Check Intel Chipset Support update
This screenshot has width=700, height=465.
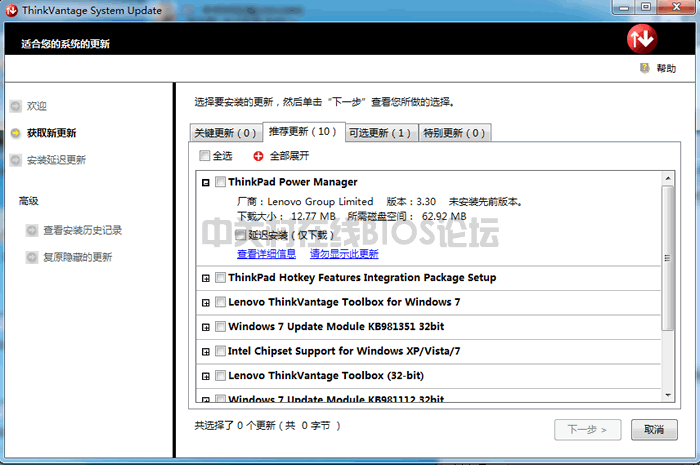click(220, 351)
